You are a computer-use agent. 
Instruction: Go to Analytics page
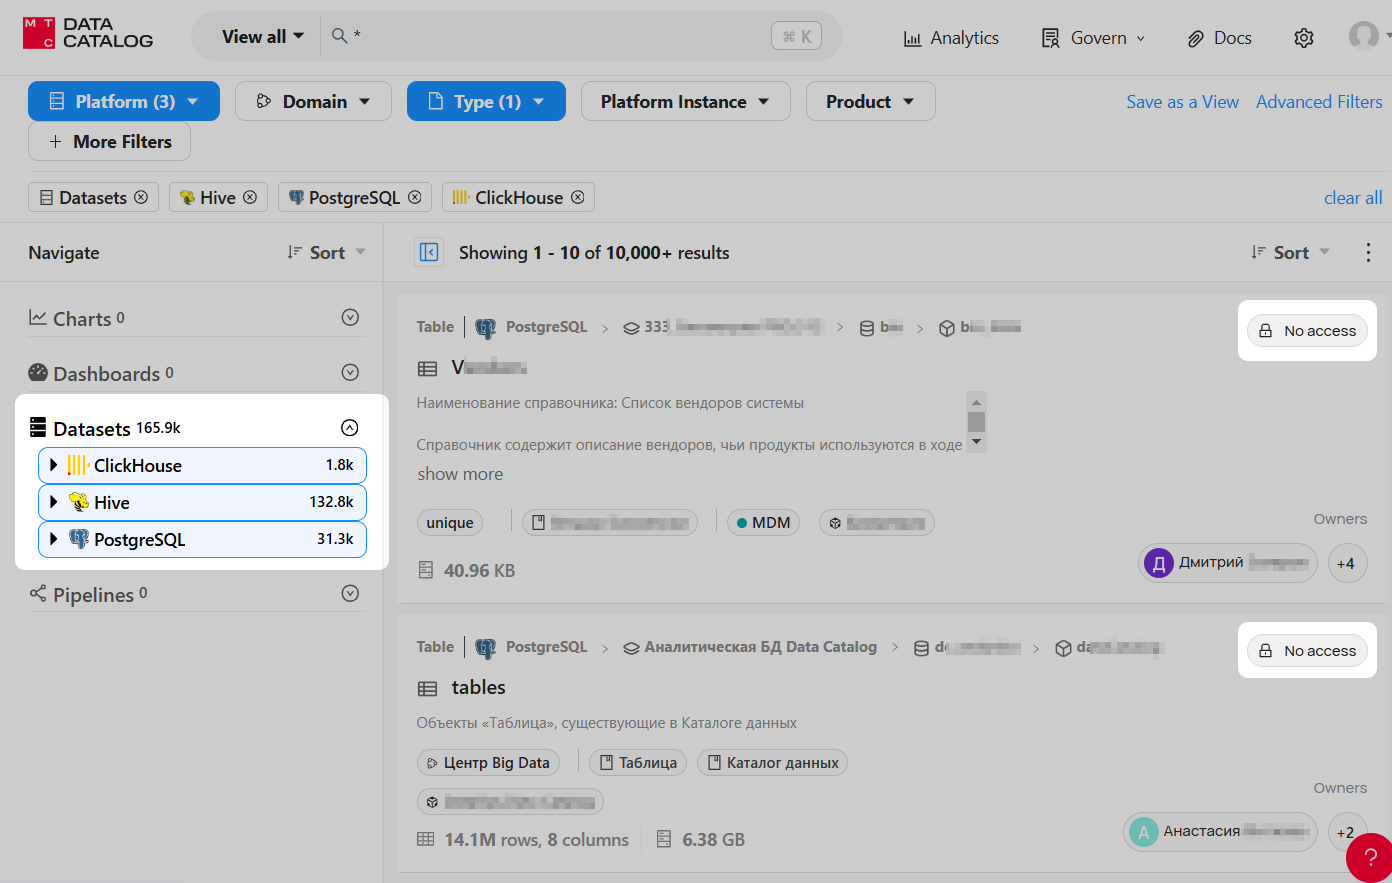click(x=951, y=38)
